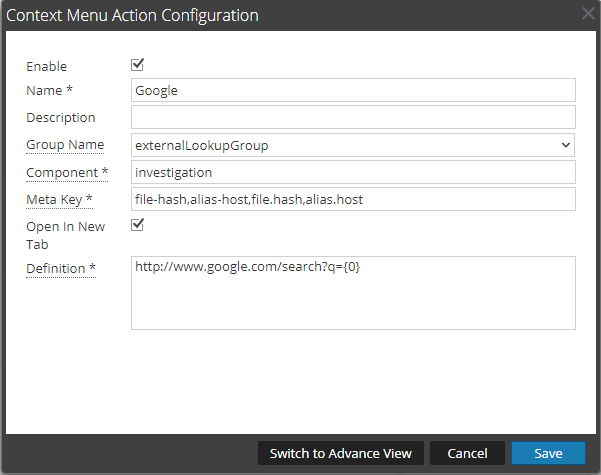Close the Context Menu Action Configuration dialog
The width and height of the screenshot is (601, 475).
[589, 15]
